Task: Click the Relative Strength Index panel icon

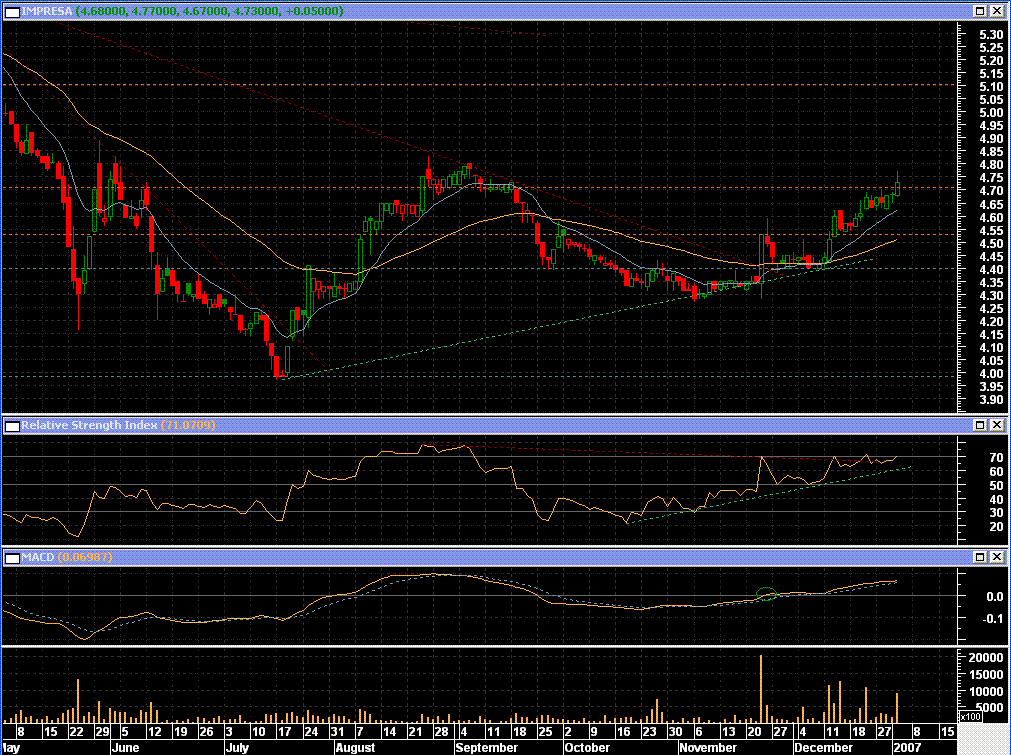Action: coord(10,425)
